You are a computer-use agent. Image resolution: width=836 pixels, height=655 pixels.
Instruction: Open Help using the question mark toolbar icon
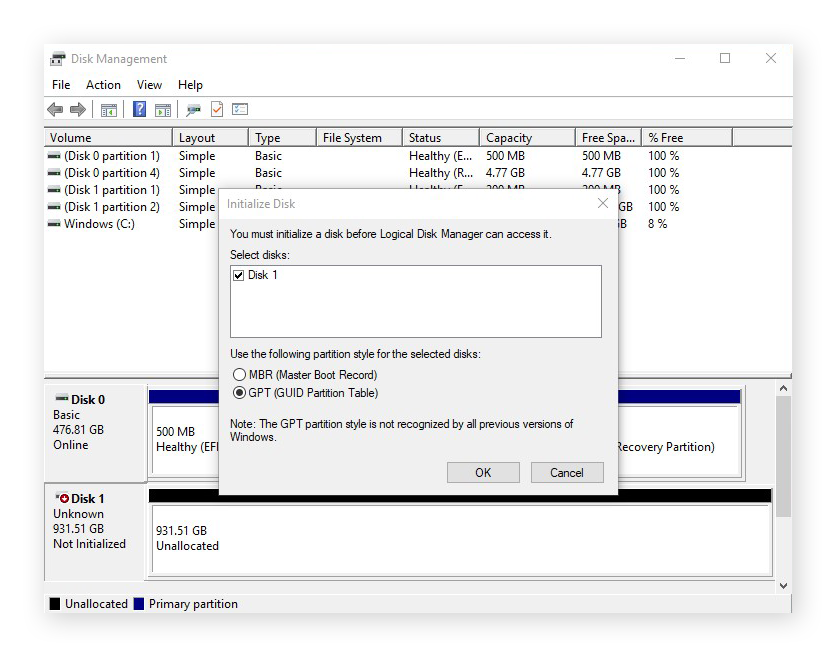[138, 109]
